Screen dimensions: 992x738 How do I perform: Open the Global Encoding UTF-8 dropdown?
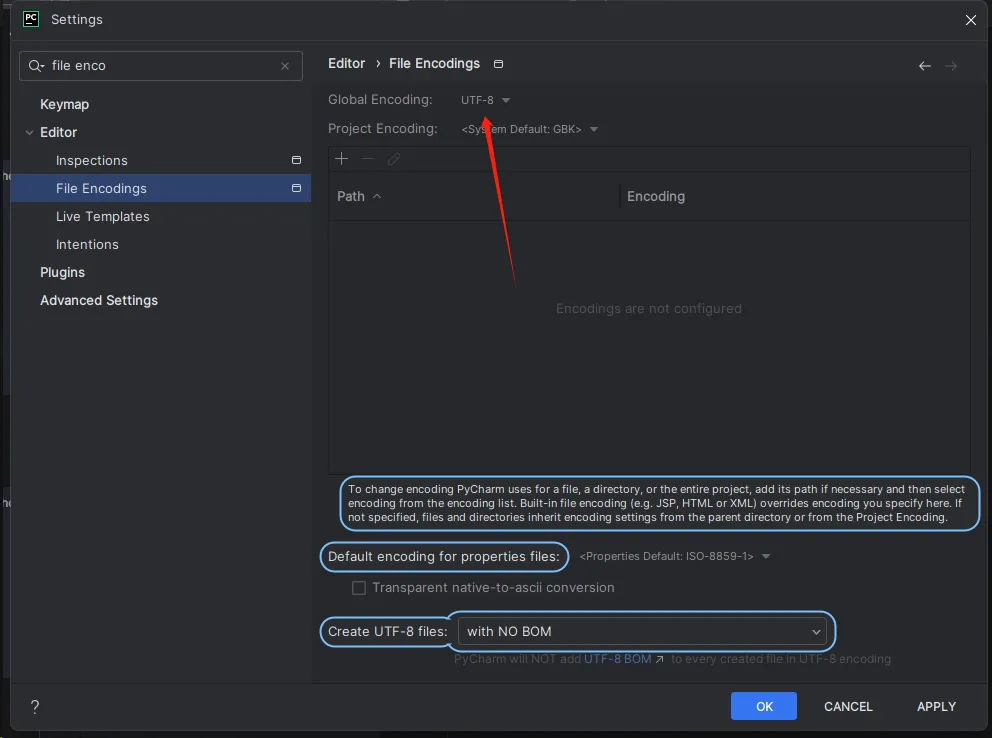tap(485, 100)
